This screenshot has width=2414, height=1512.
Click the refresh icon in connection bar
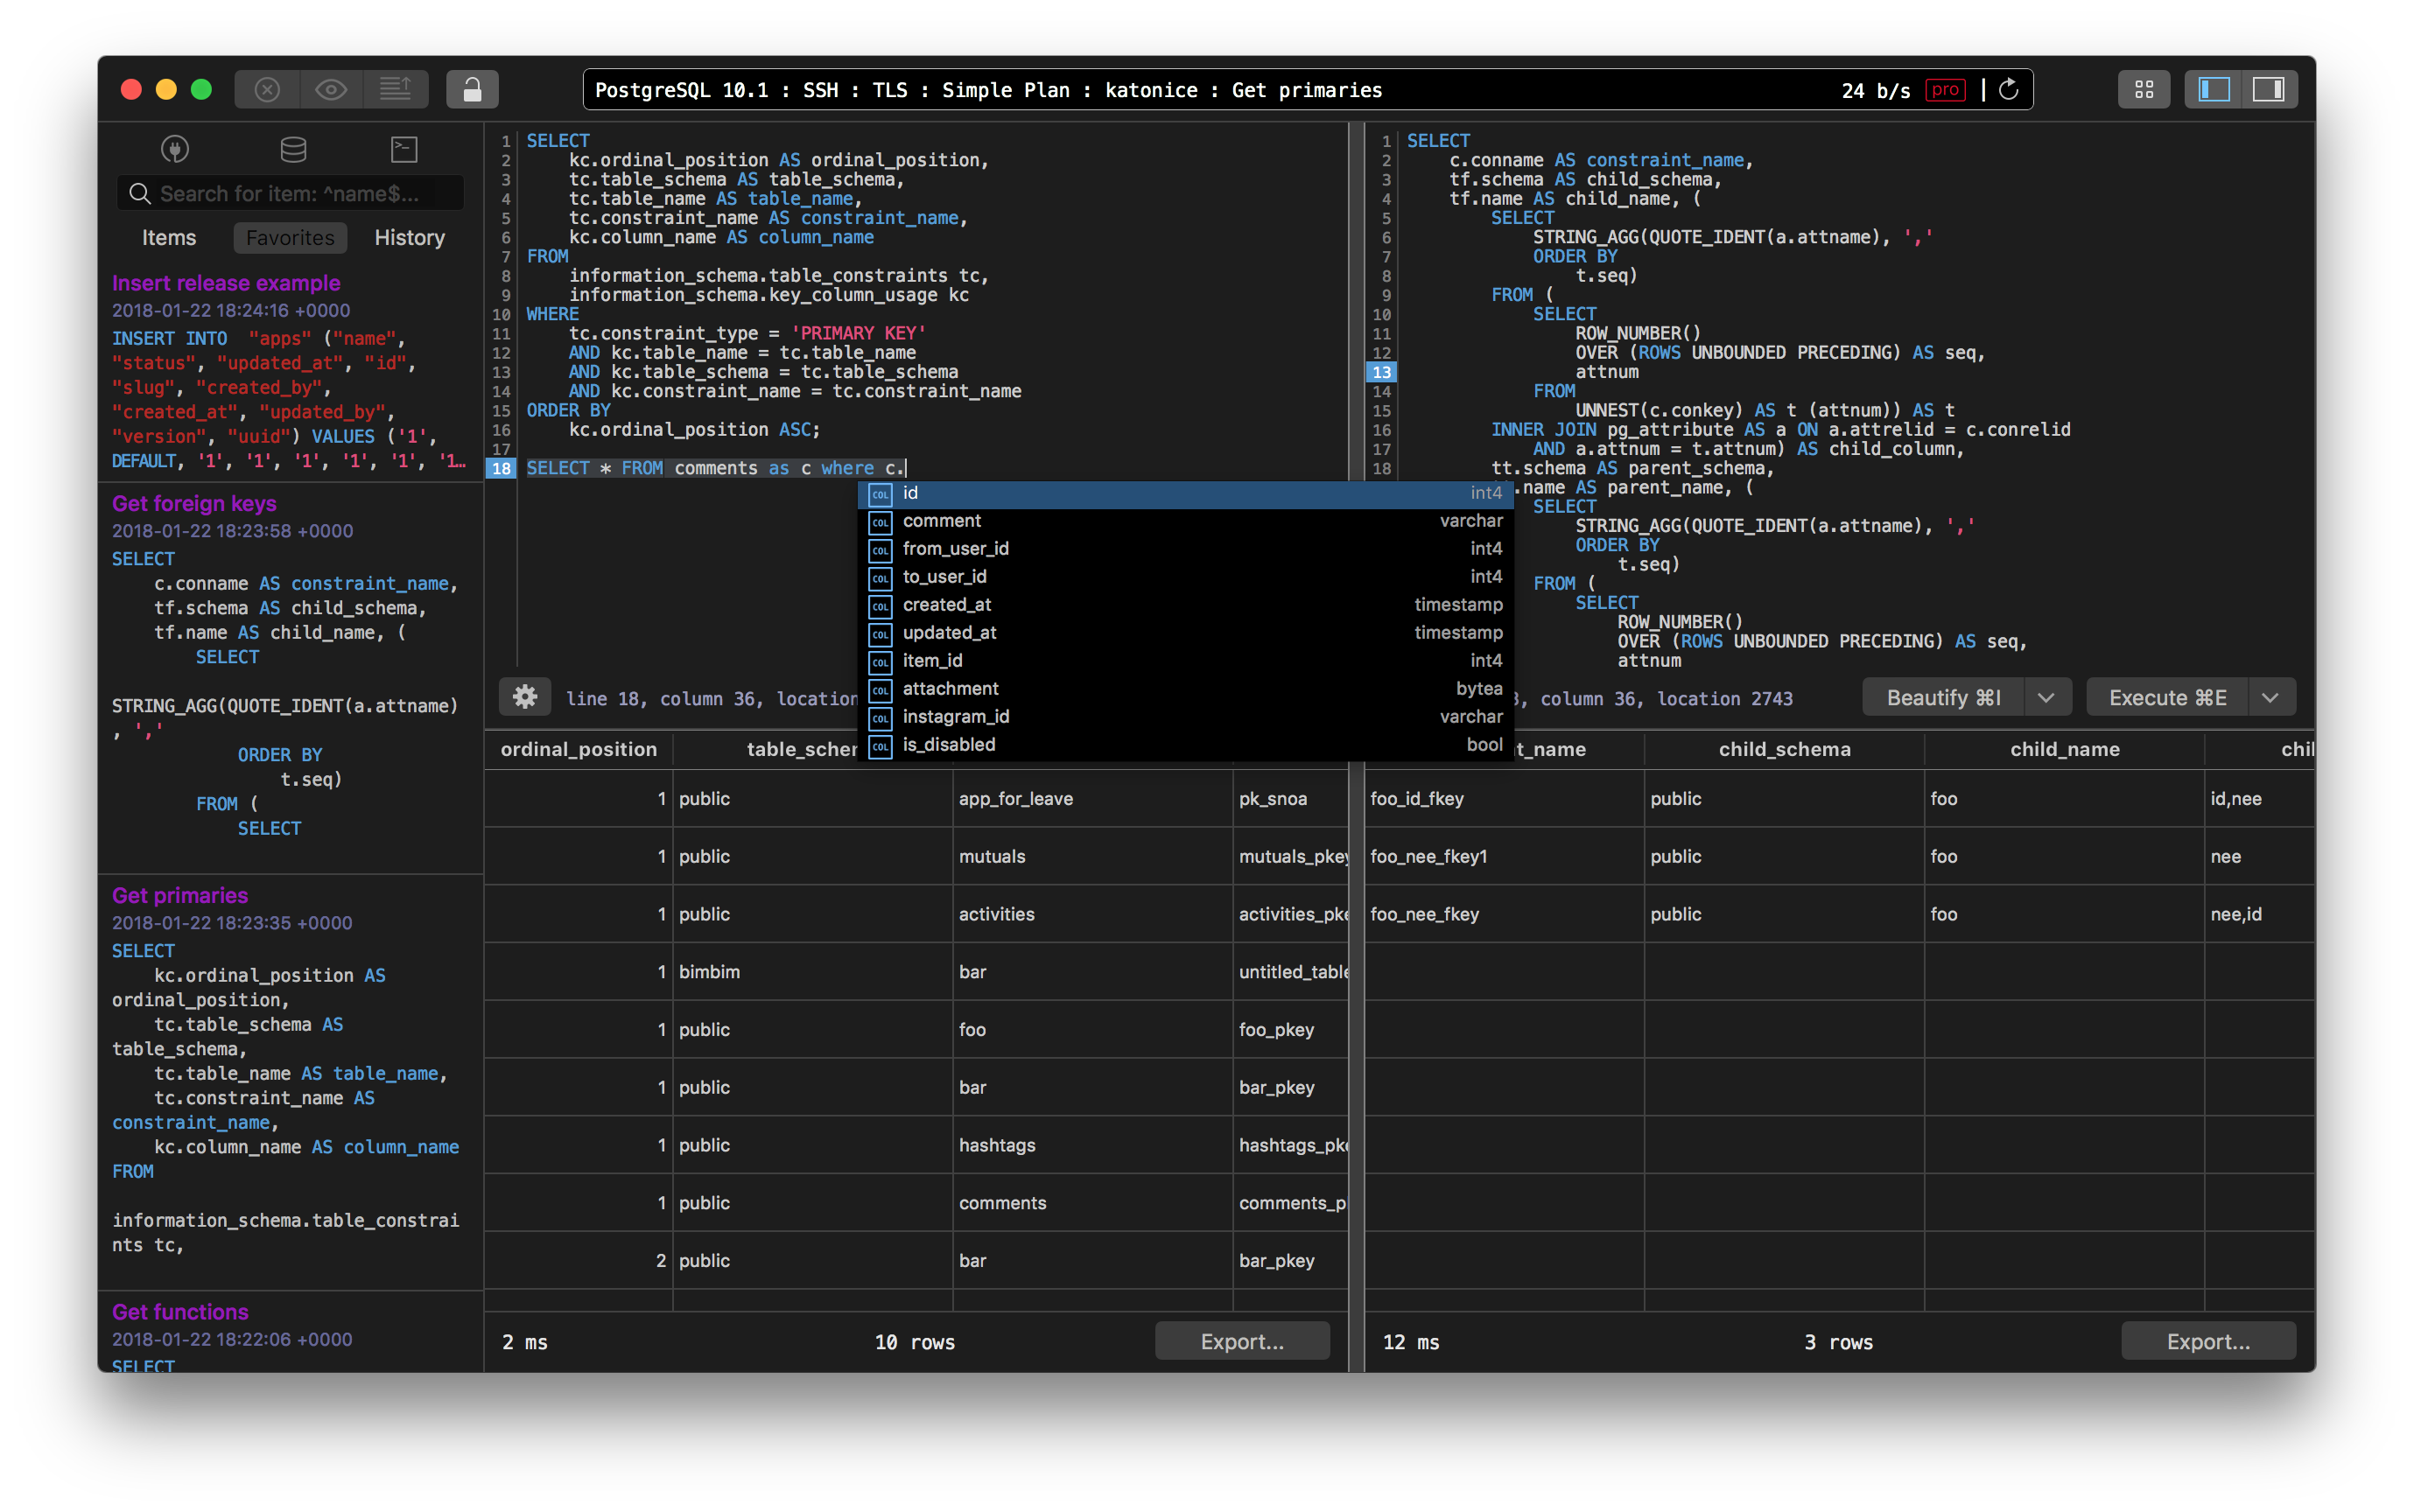(x=2008, y=90)
